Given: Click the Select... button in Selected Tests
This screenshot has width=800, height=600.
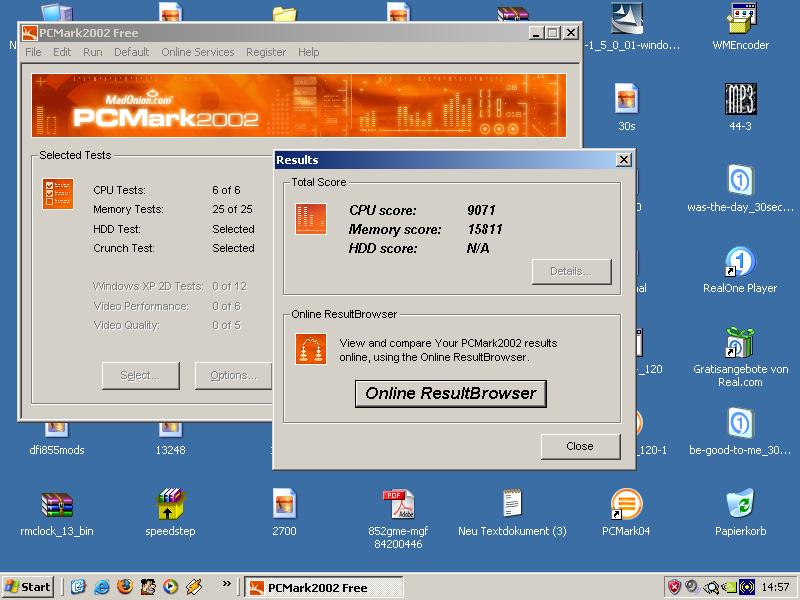Looking at the screenshot, I should pyautogui.click(x=140, y=376).
